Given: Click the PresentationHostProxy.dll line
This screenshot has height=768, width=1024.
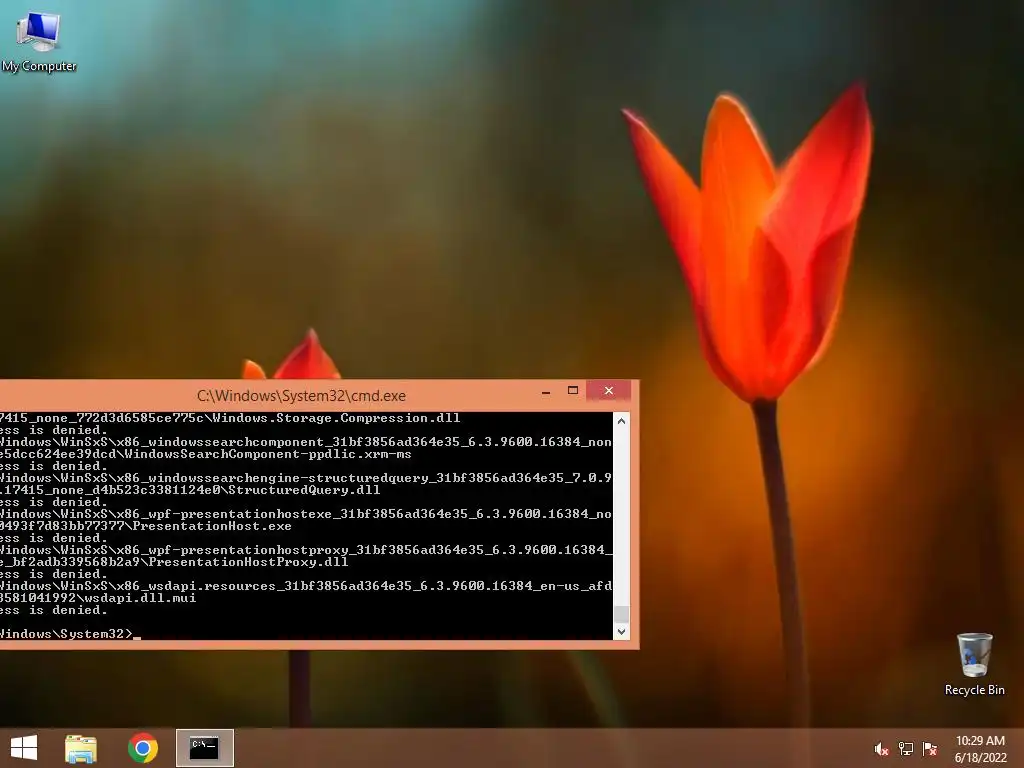Looking at the screenshot, I should coord(174,562).
